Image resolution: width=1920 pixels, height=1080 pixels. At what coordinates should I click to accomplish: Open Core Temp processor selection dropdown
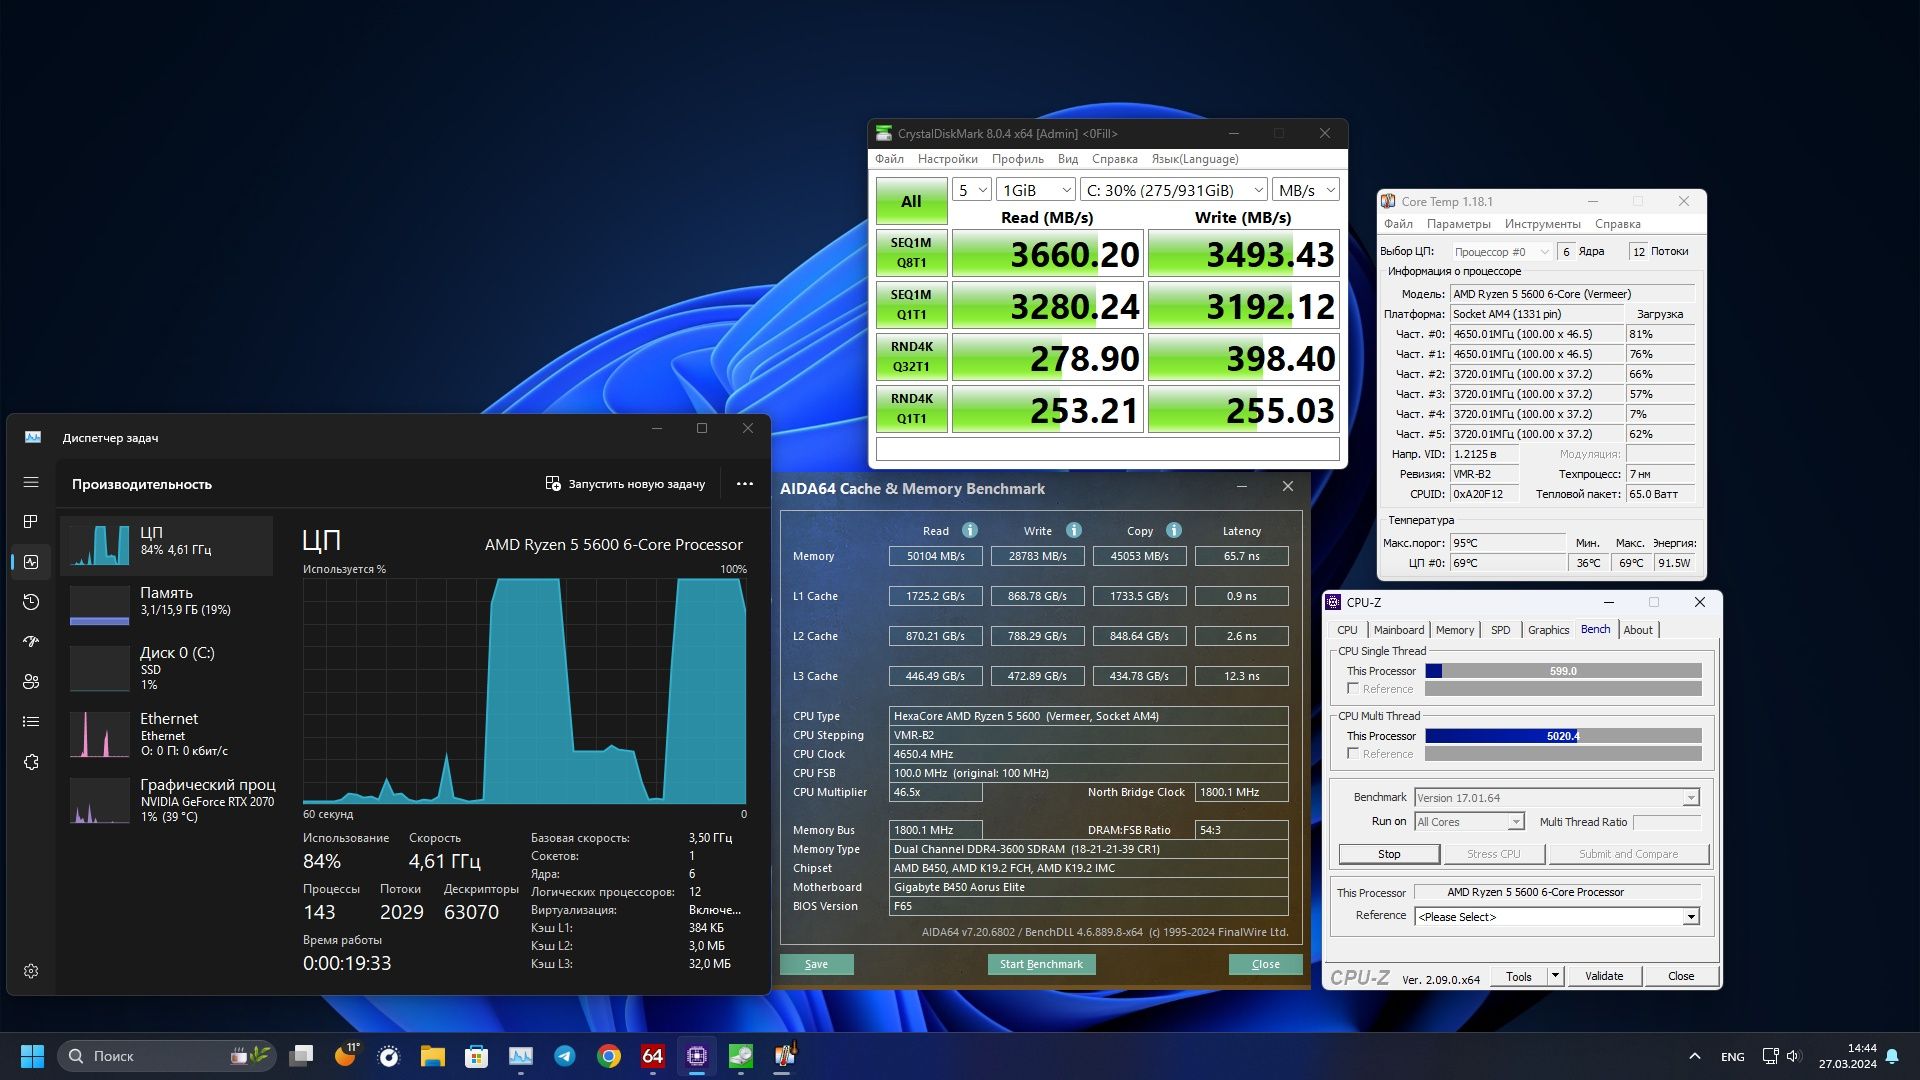[x=1501, y=252]
